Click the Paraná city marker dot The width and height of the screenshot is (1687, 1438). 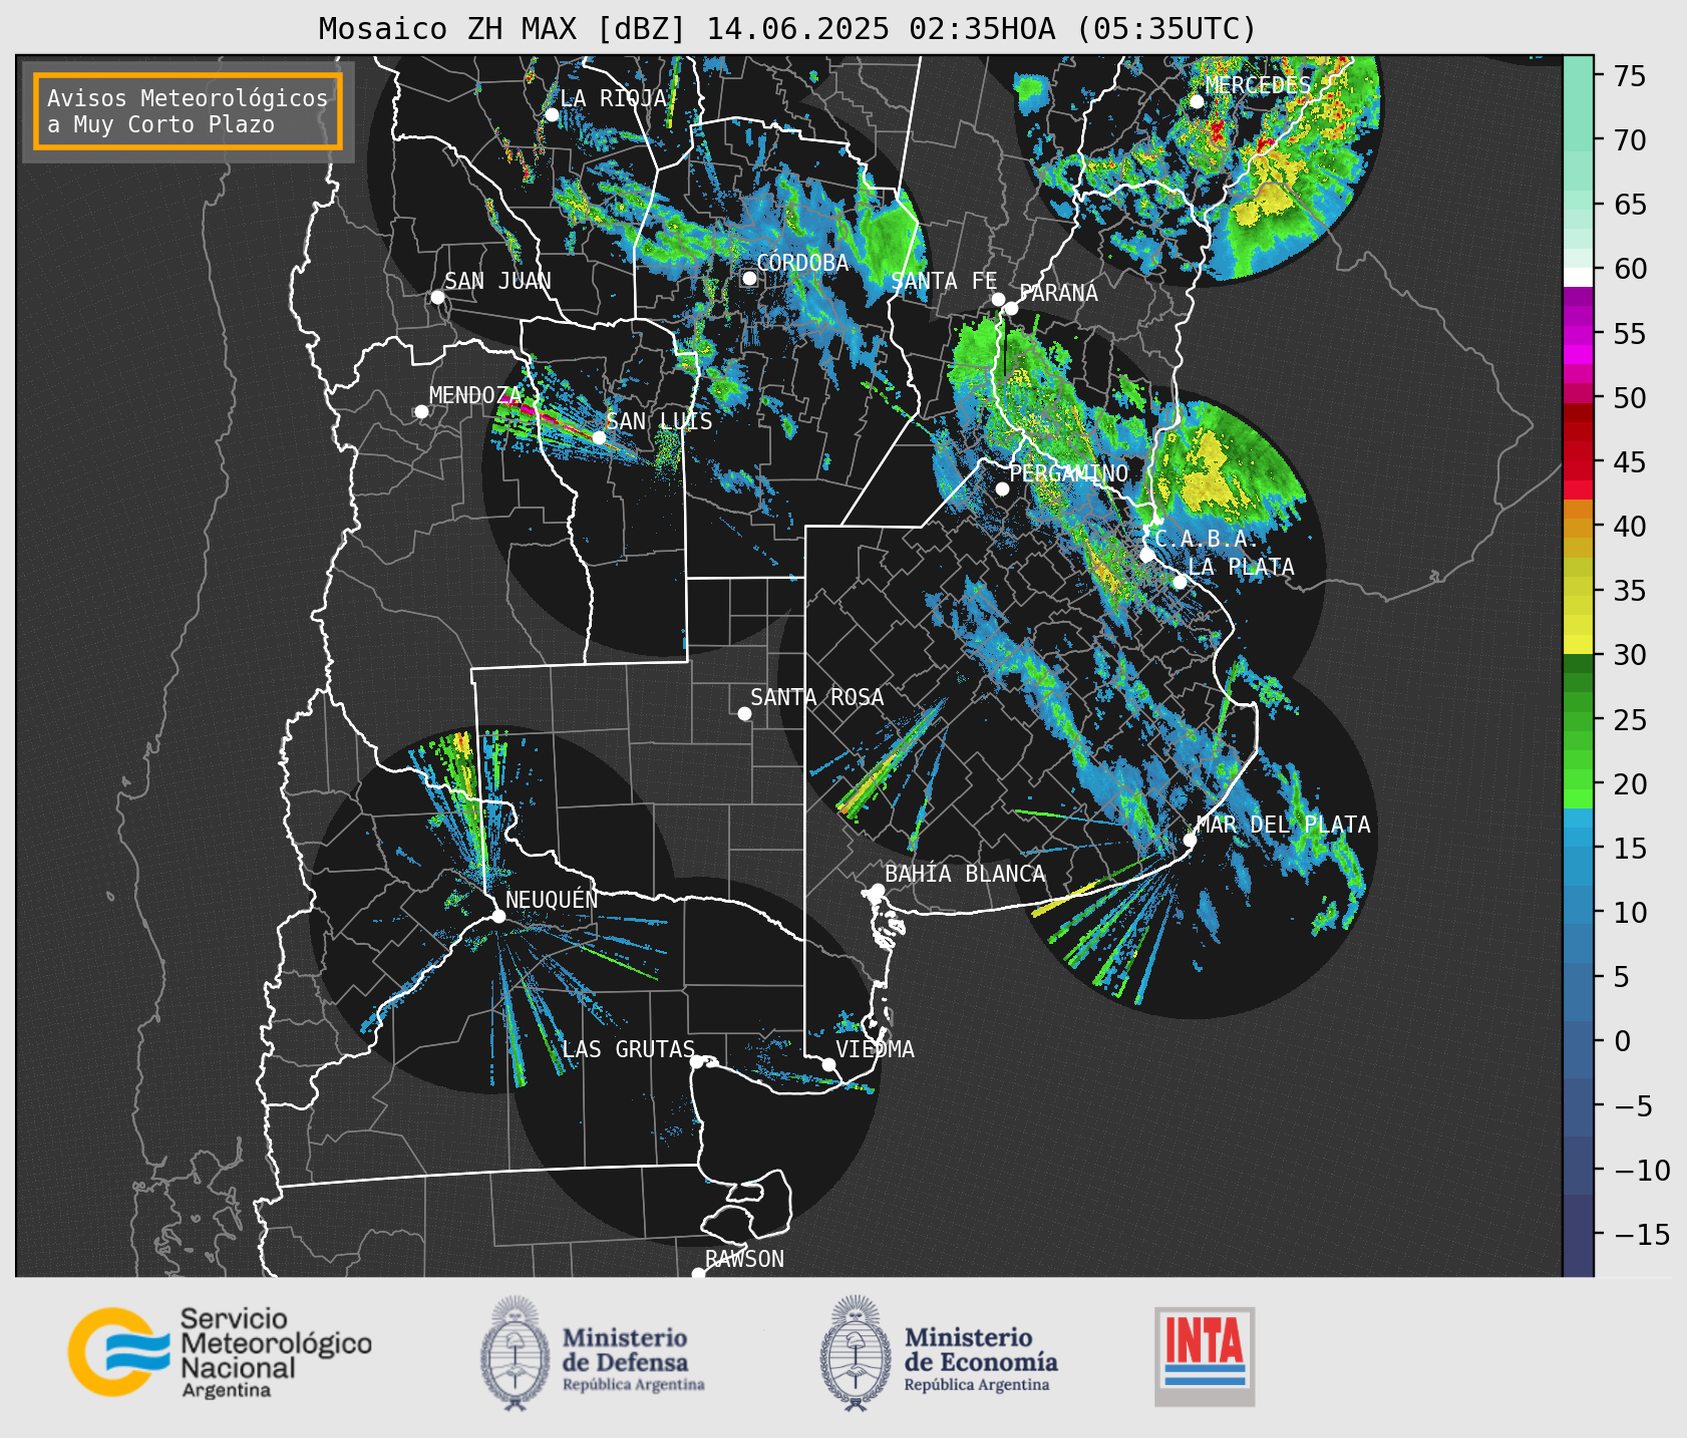pyautogui.click(x=1011, y=308)
